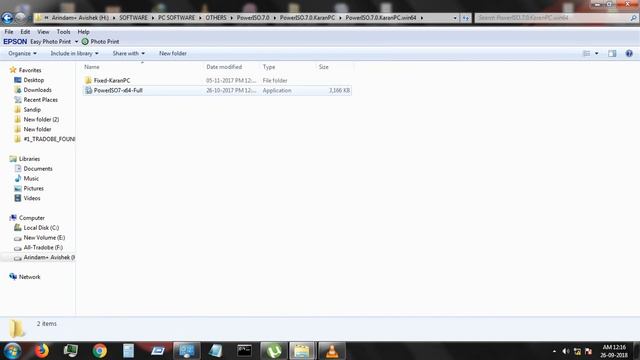The height and width of the screenshot is (360, 640).
Task: Click the volume speaker tray icon
Action: pos(566,351)
